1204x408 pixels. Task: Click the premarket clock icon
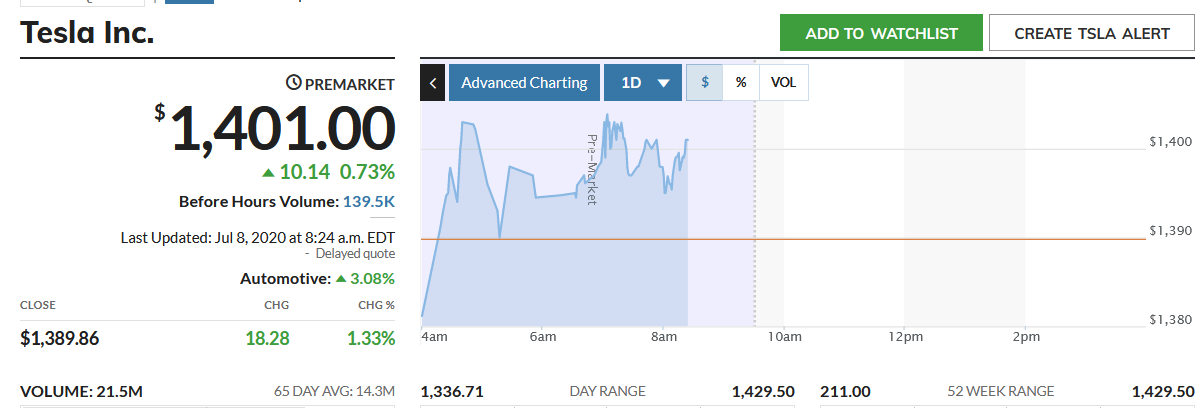point(293,83)
